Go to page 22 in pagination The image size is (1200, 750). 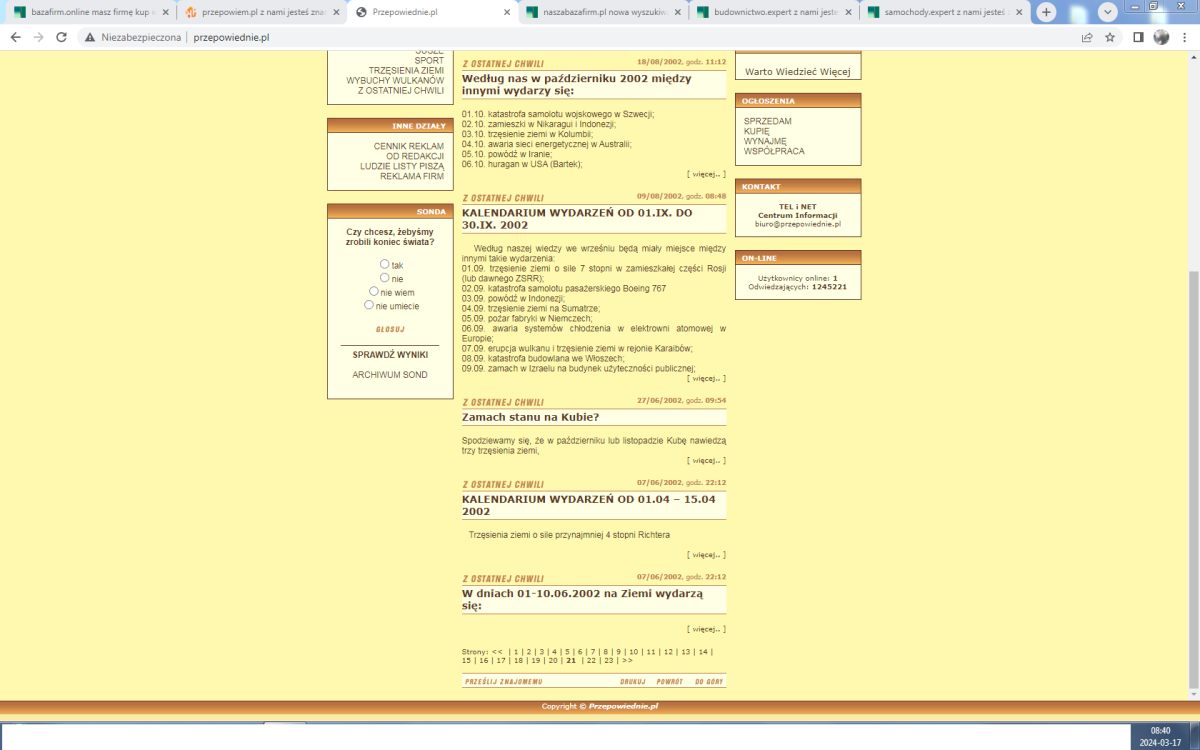[x=591, y=660]
